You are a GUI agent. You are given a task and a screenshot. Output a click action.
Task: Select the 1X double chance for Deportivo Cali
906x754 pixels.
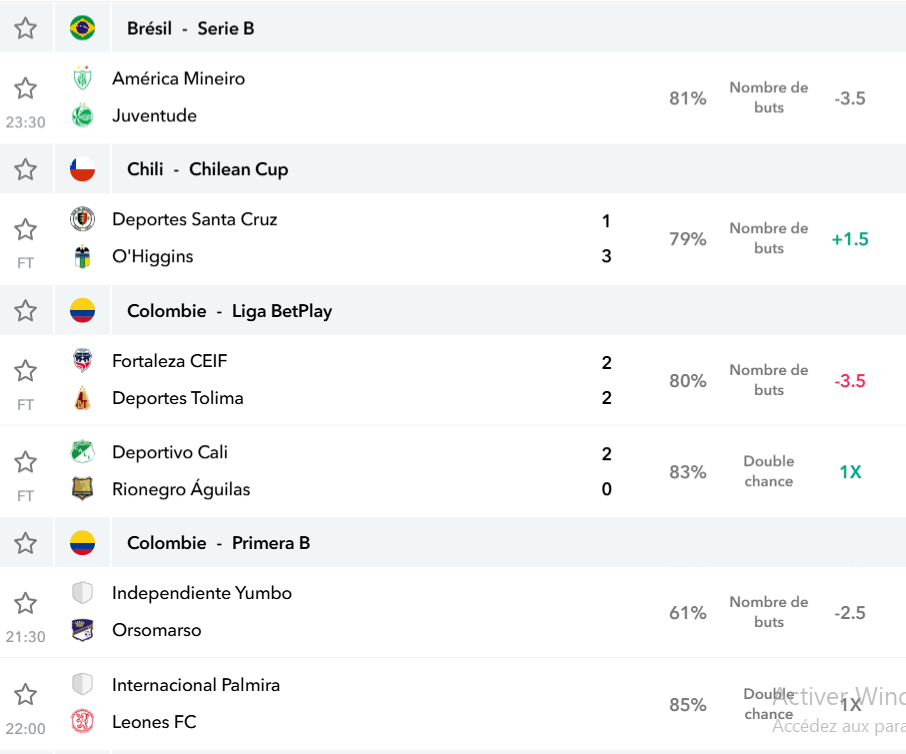coord(850,472)
